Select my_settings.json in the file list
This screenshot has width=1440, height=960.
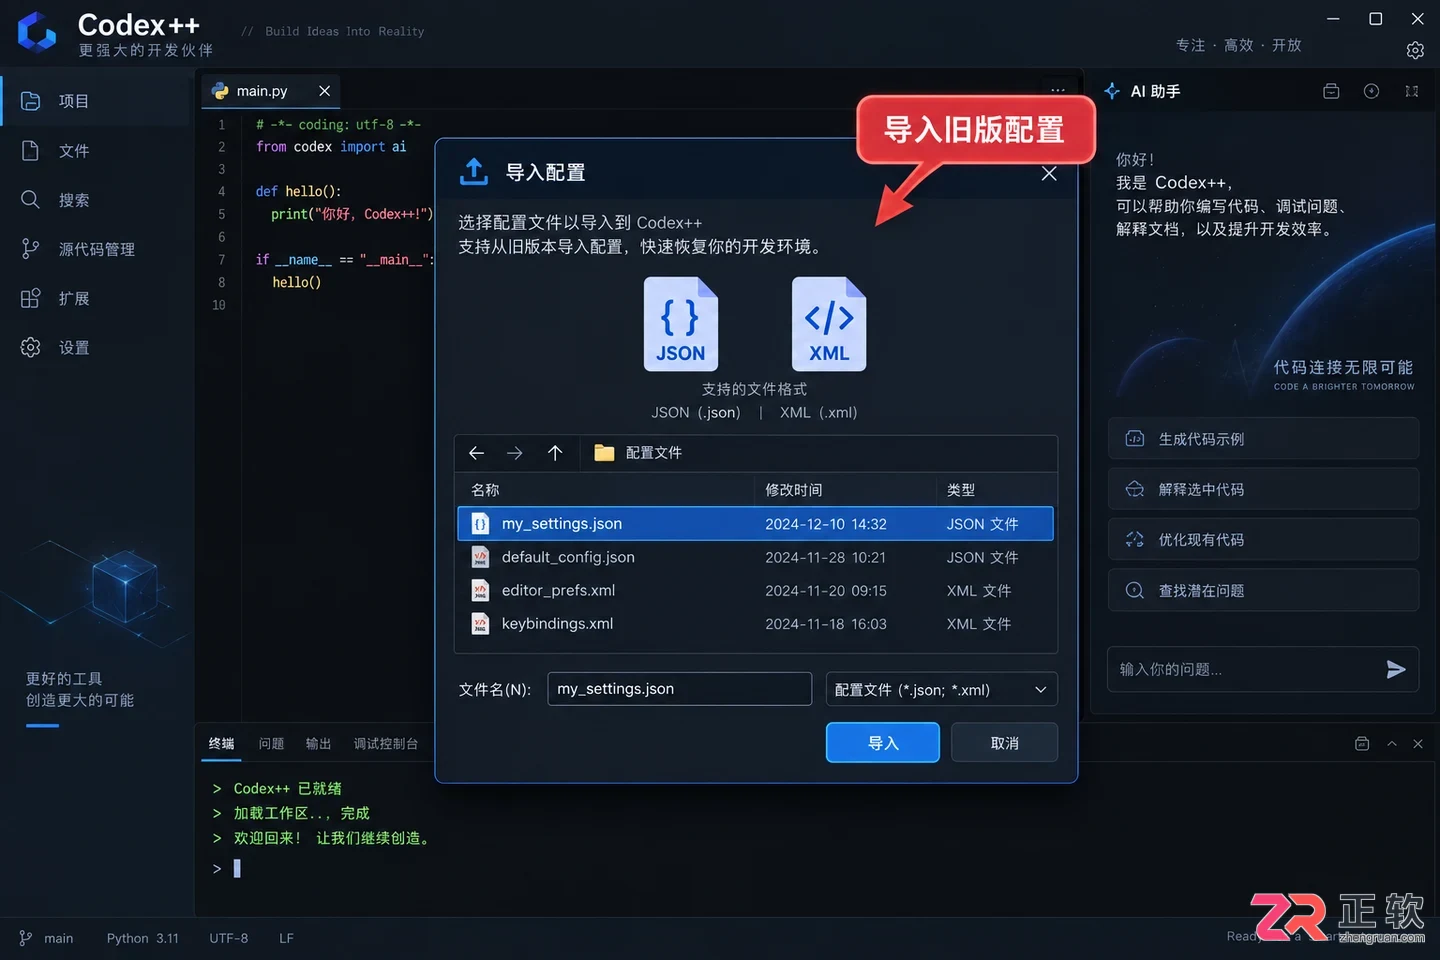pyautogui.click(x=756, y=524)
